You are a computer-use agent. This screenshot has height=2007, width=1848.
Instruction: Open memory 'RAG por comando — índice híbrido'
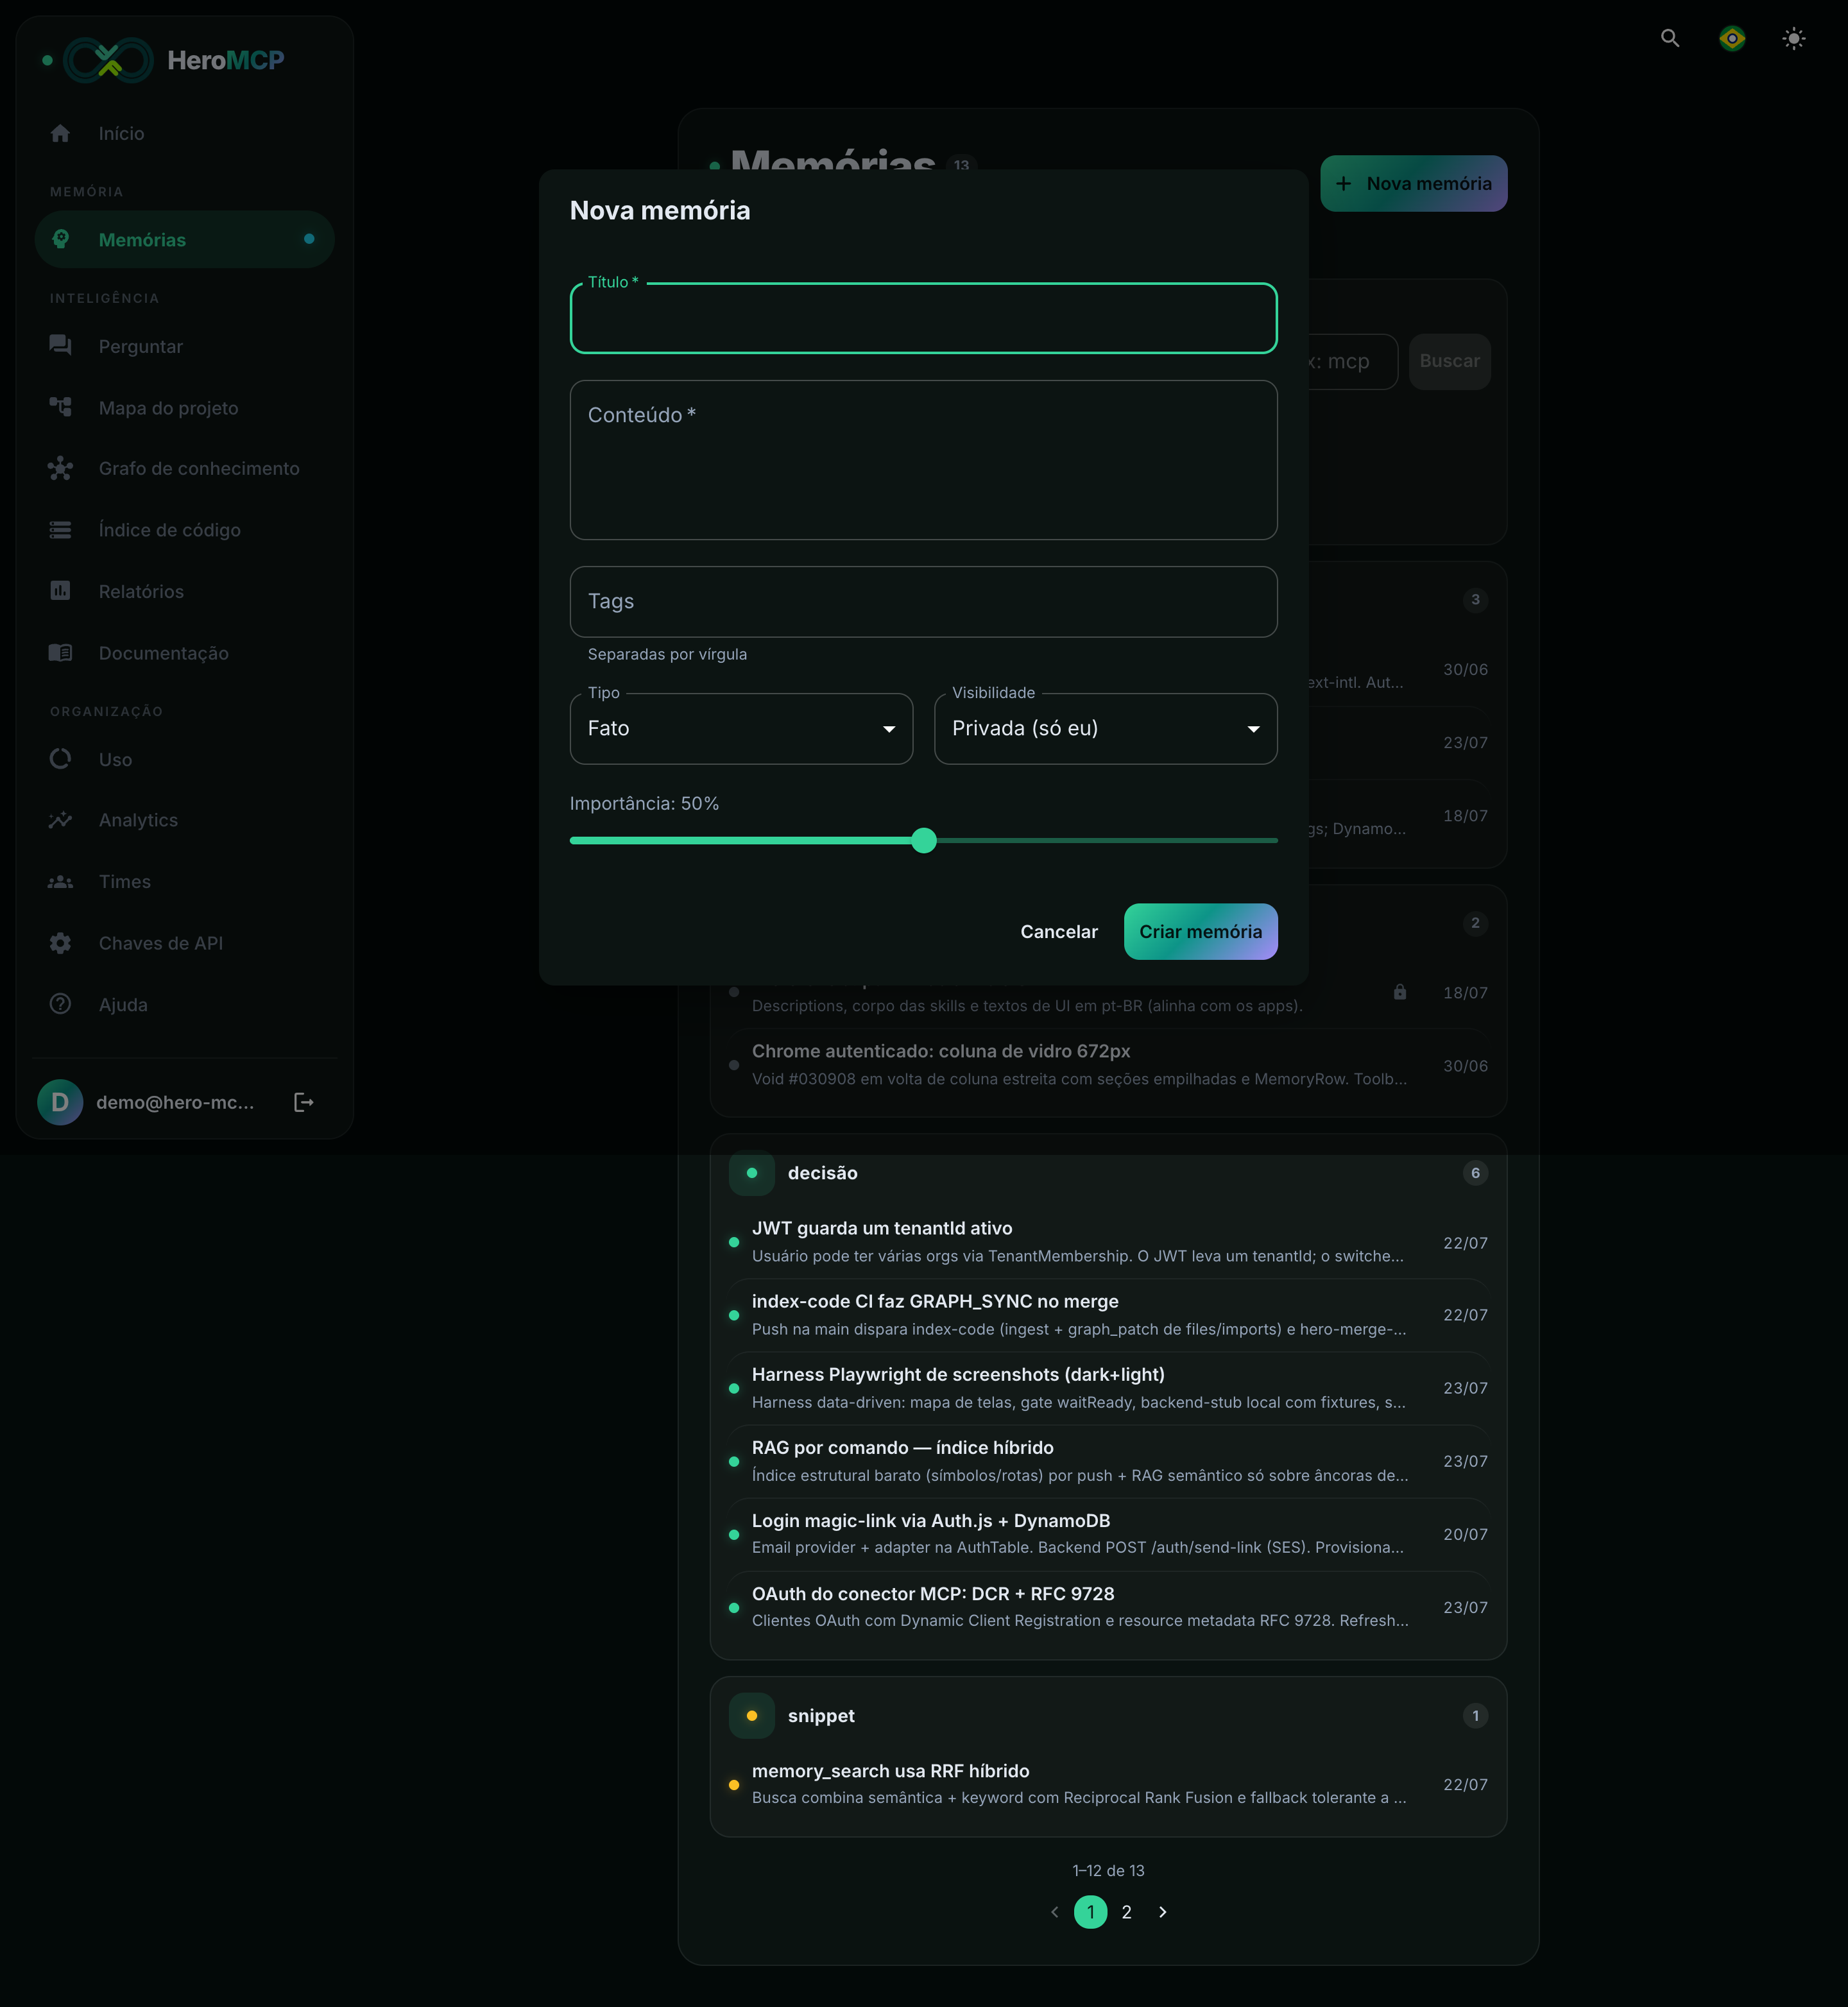coord(1108,1461)
